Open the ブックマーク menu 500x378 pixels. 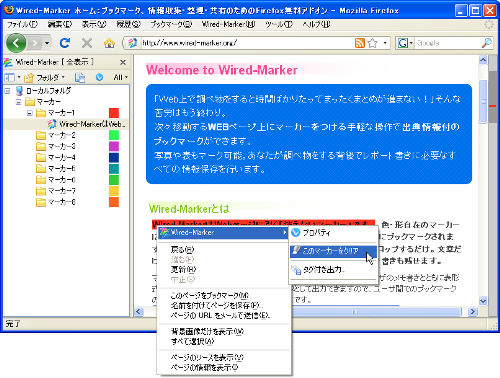pyautogui.click(x=171, y=24)
